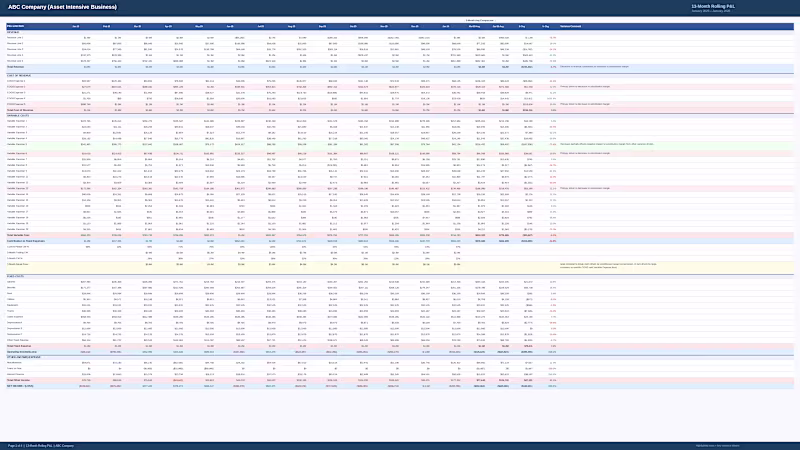Select the Total Fixed Expenses row label
Screen dimensions: 800x450
pyautogui.click(x=19, y=346)
